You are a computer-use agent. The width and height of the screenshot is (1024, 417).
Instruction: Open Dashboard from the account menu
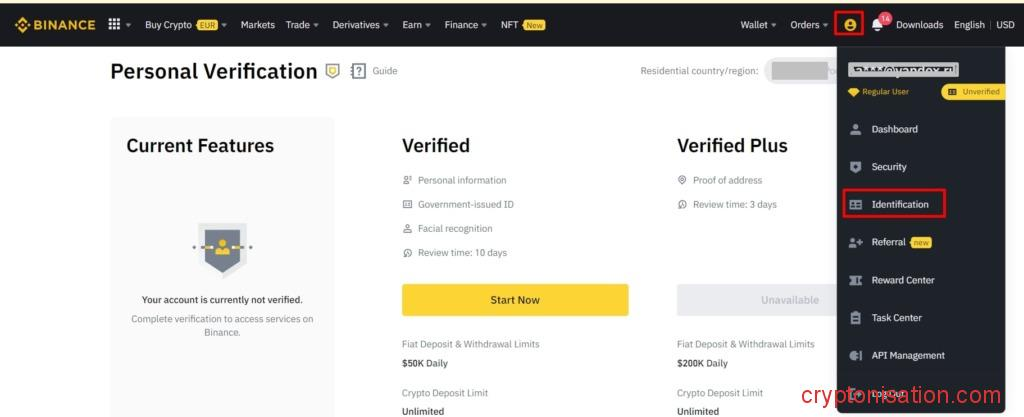[894, 129]
